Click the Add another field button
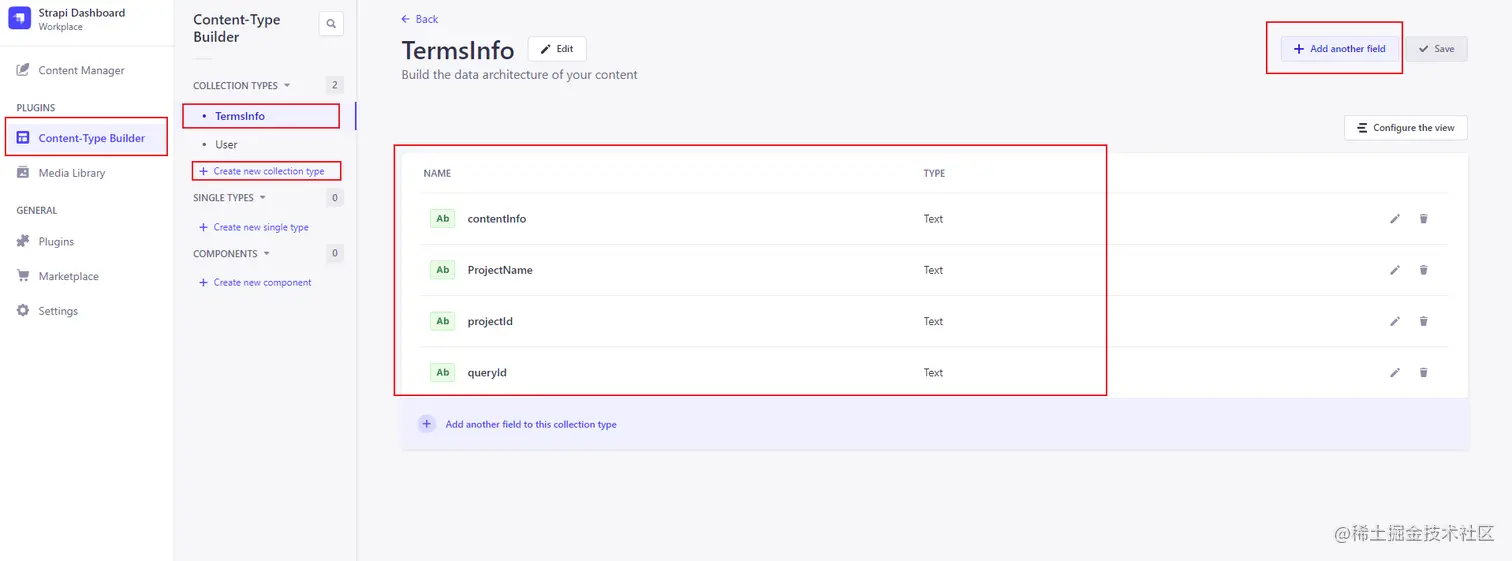1512x561 pixels. (1339, 49)
